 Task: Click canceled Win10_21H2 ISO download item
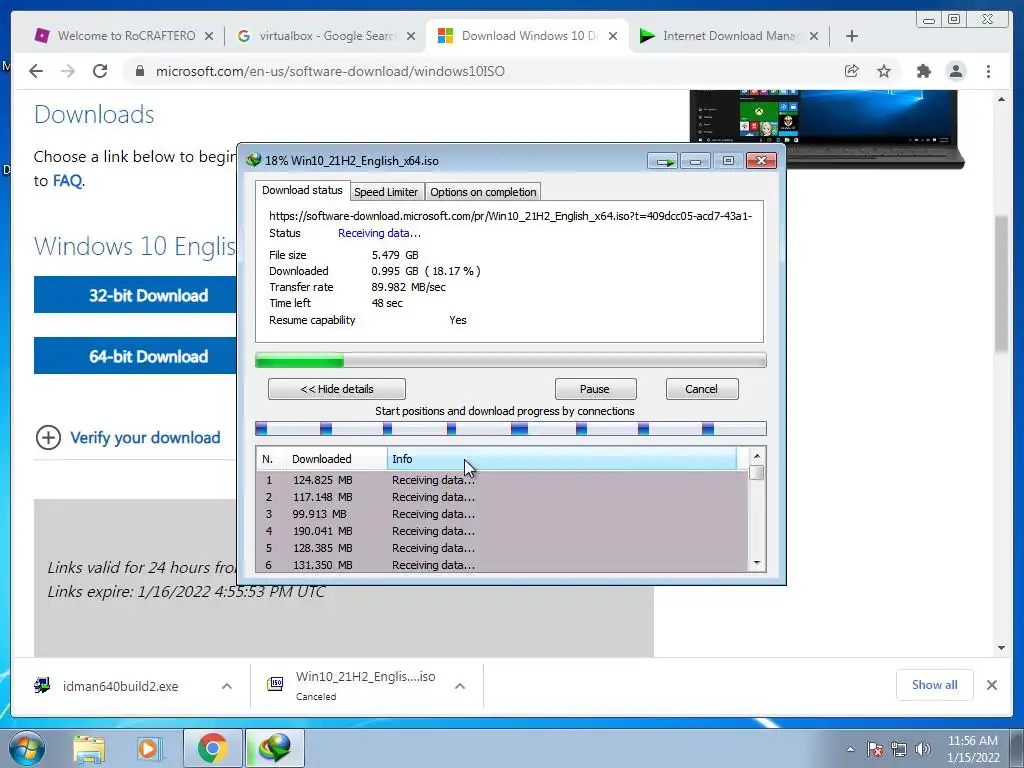click(353, 686)
